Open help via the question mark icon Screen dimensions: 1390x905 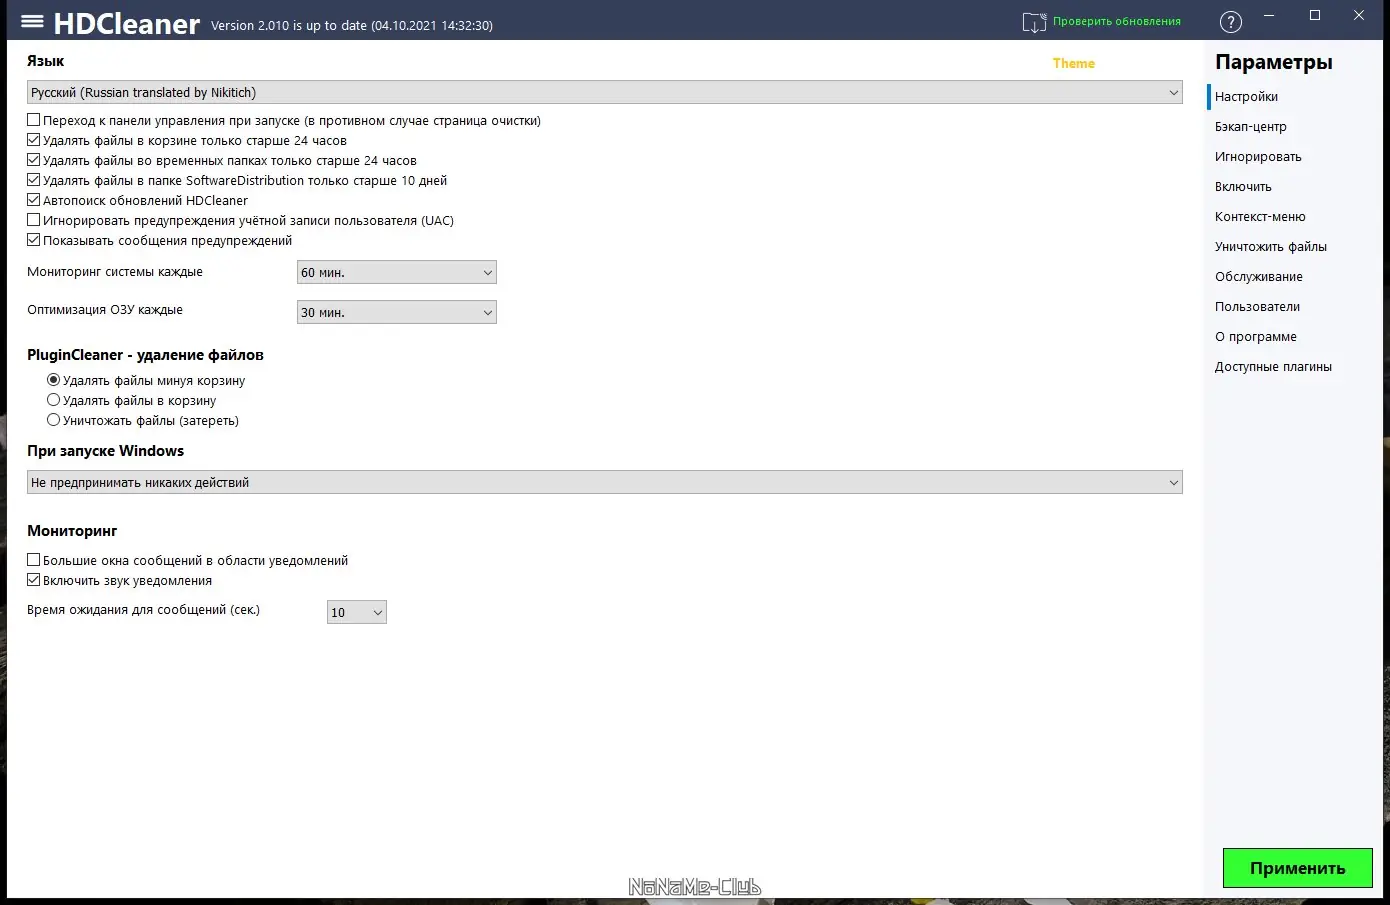1231,22
